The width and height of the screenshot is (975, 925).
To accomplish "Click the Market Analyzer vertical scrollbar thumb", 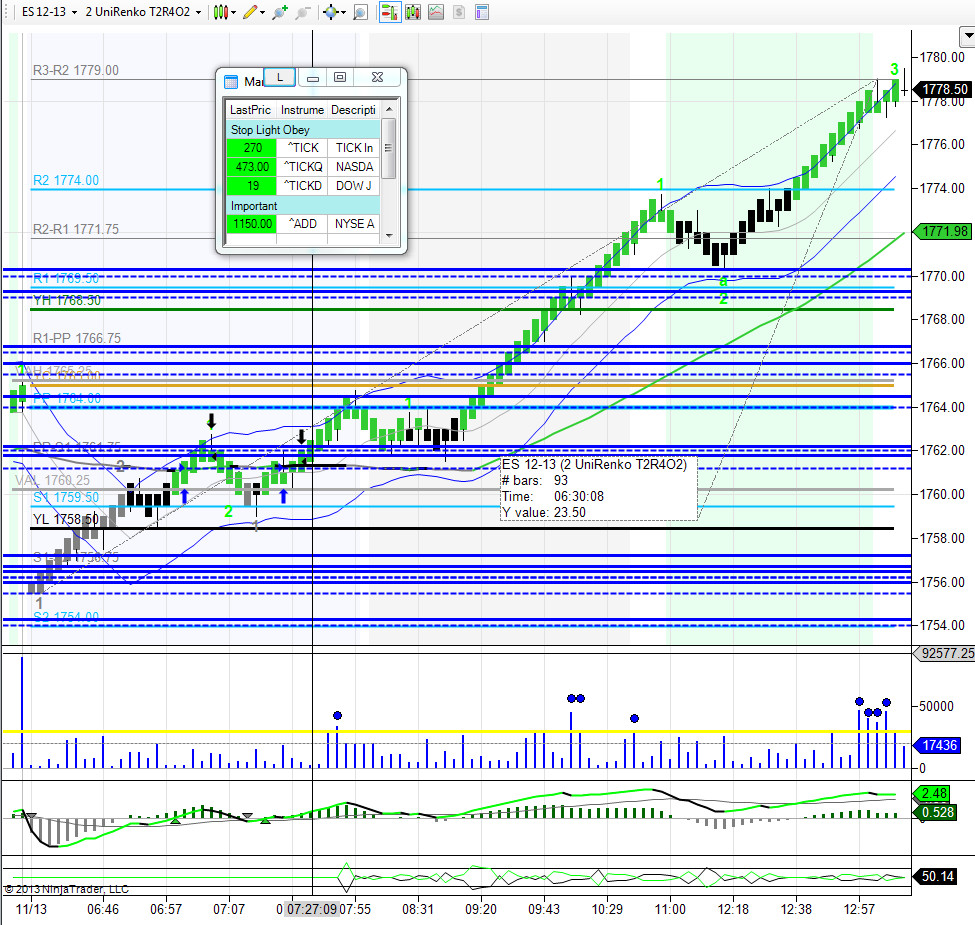I will click(389, 148).
